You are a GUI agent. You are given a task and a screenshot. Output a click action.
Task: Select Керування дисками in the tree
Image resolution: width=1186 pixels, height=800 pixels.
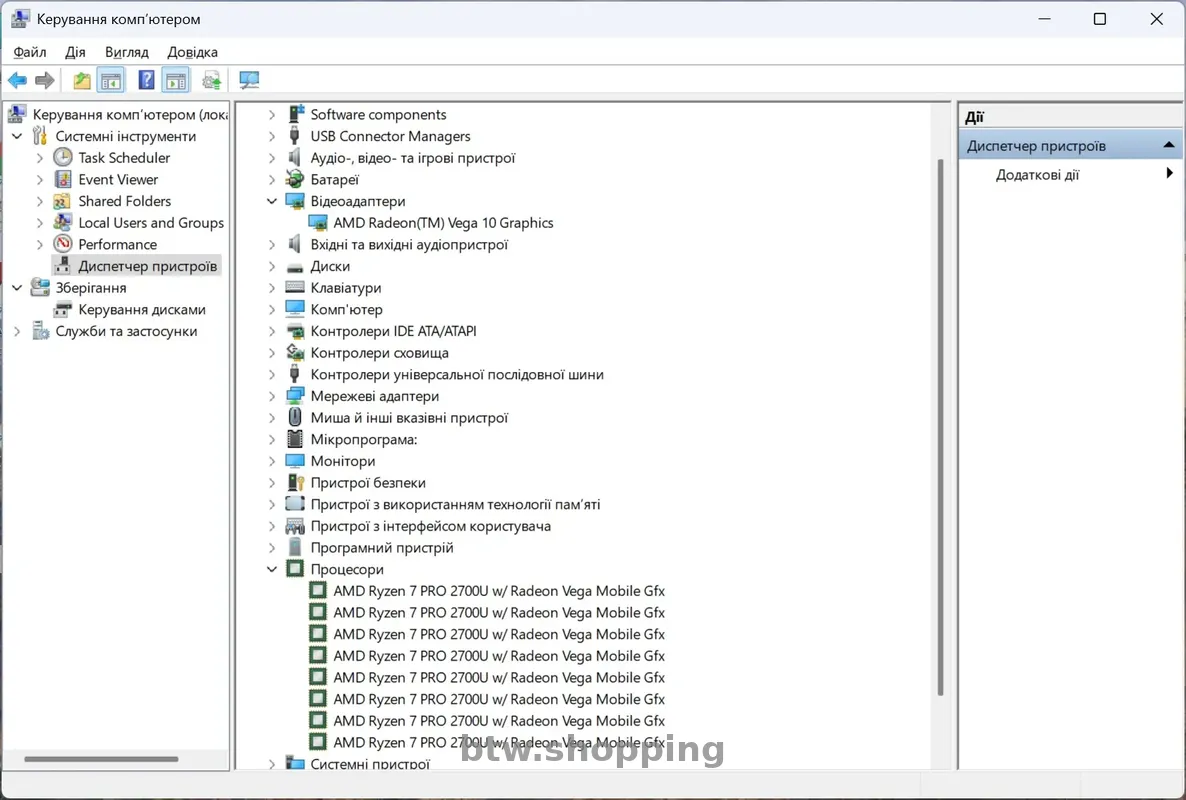pos(141,310)
